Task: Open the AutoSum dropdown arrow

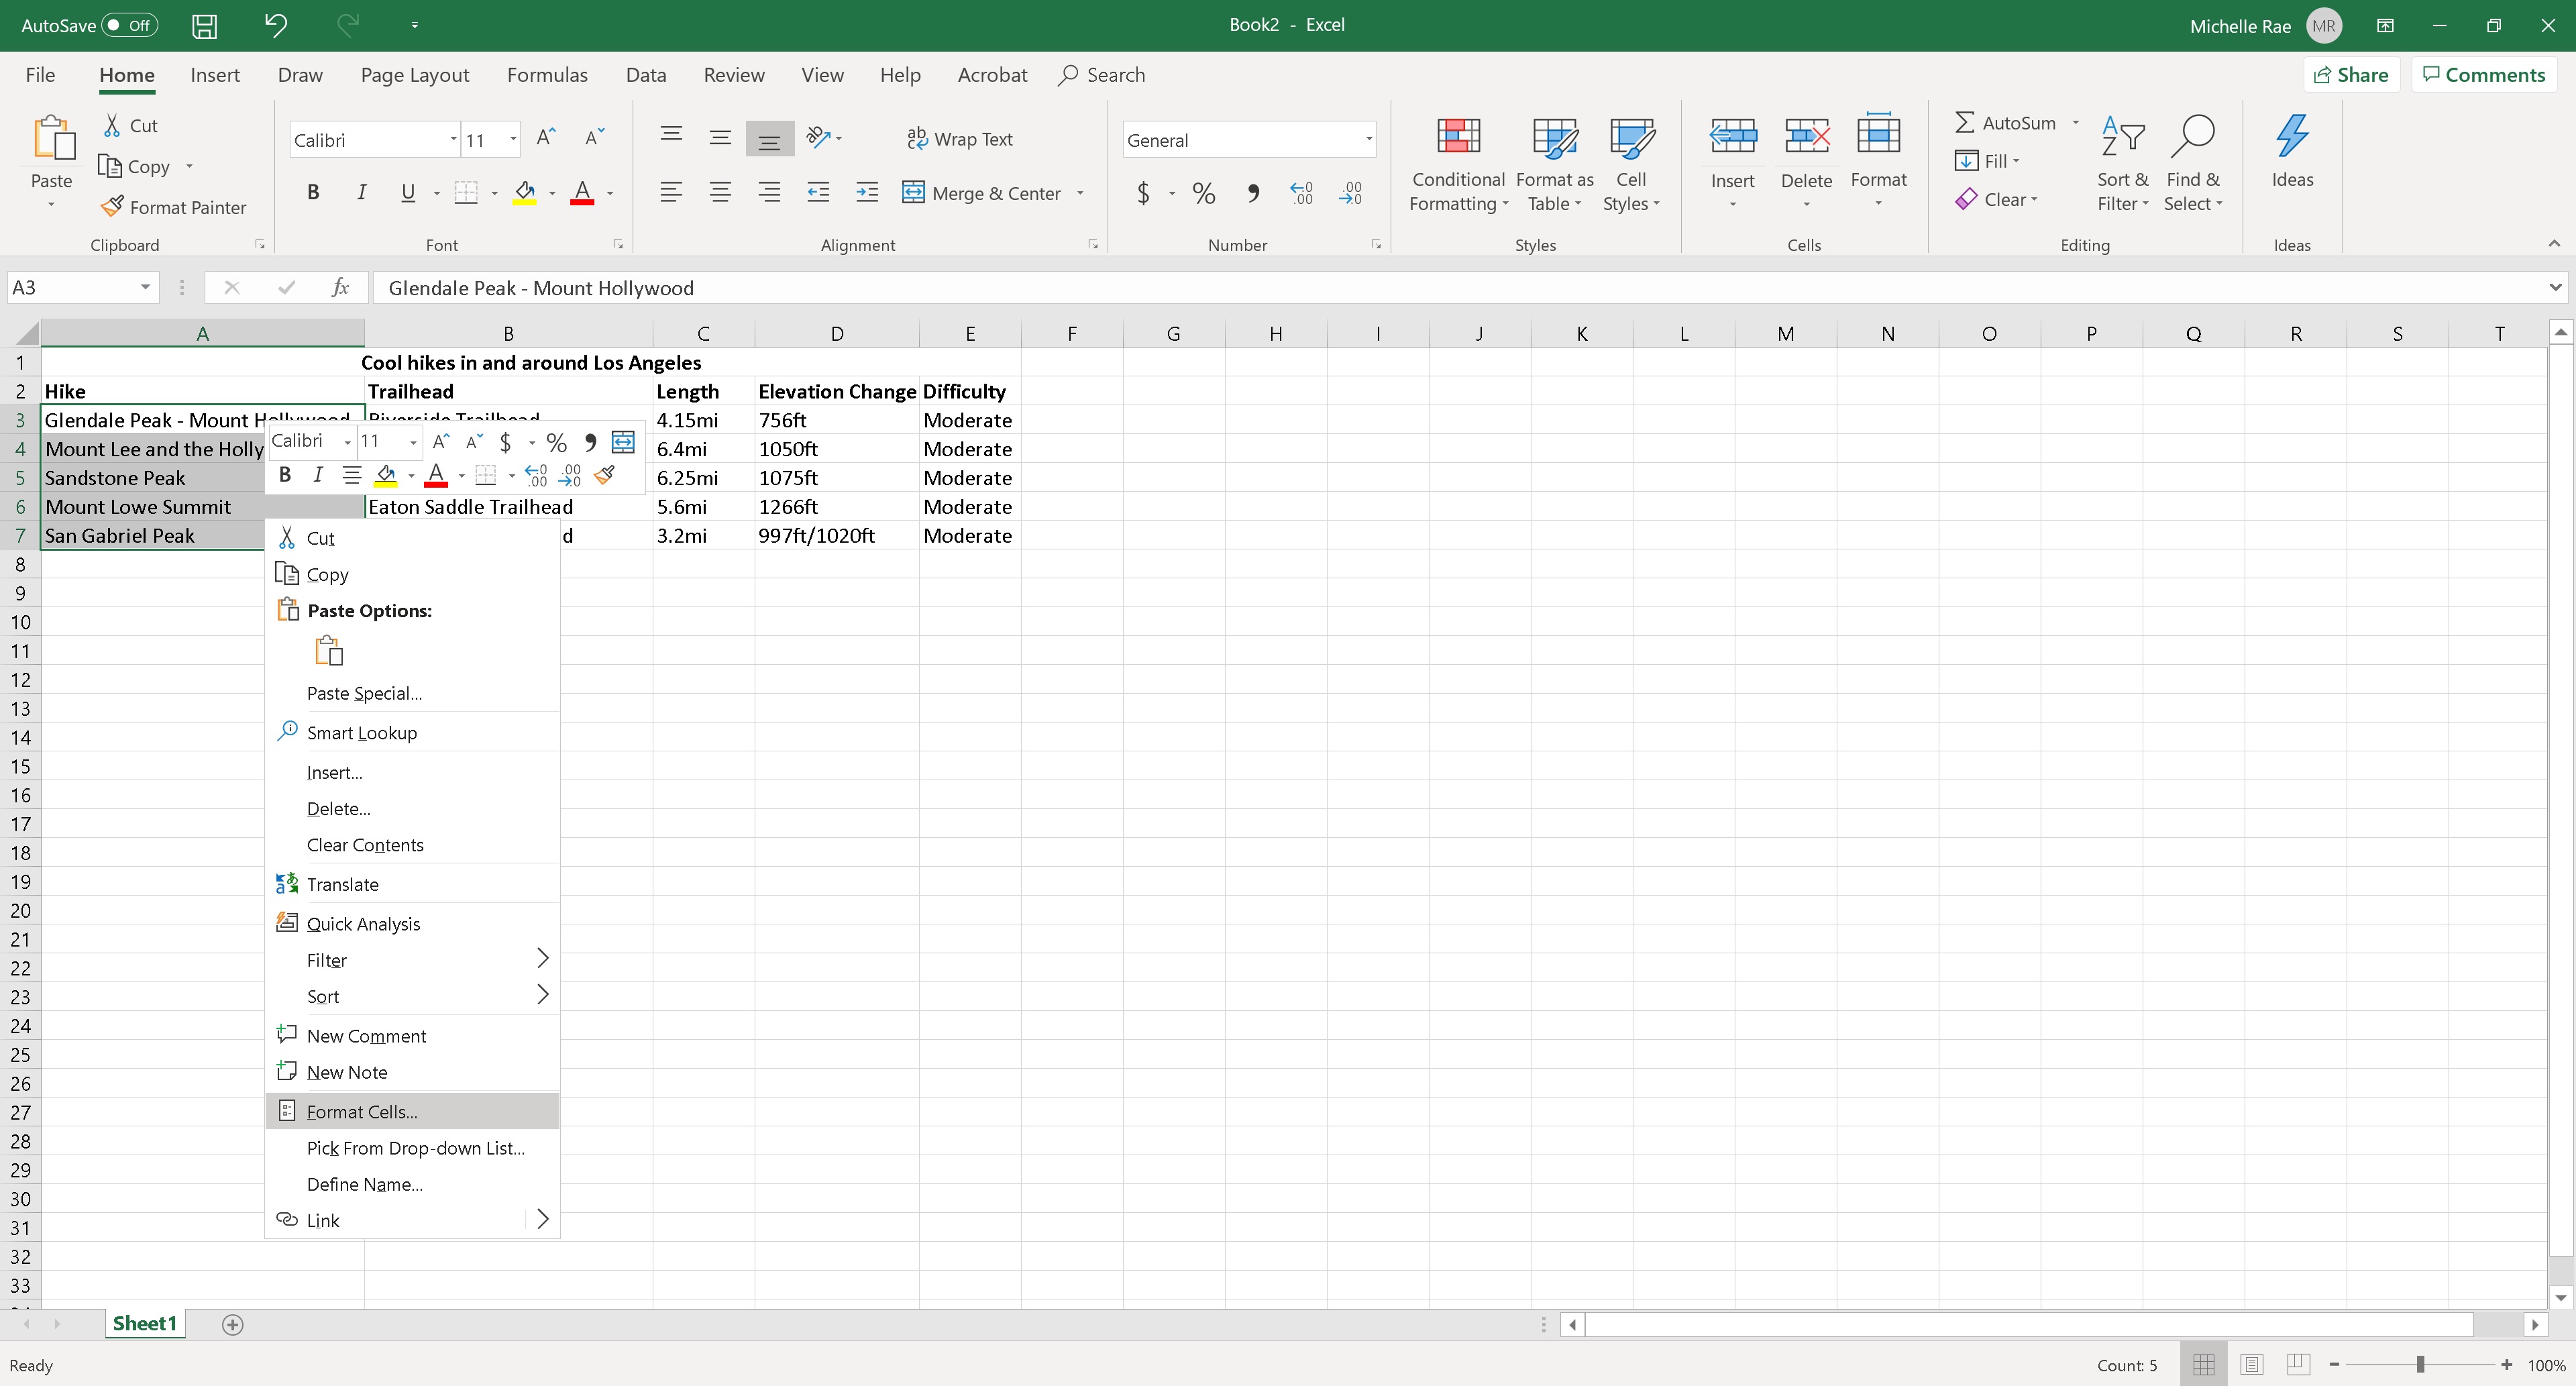Action: pos(2076,123)
